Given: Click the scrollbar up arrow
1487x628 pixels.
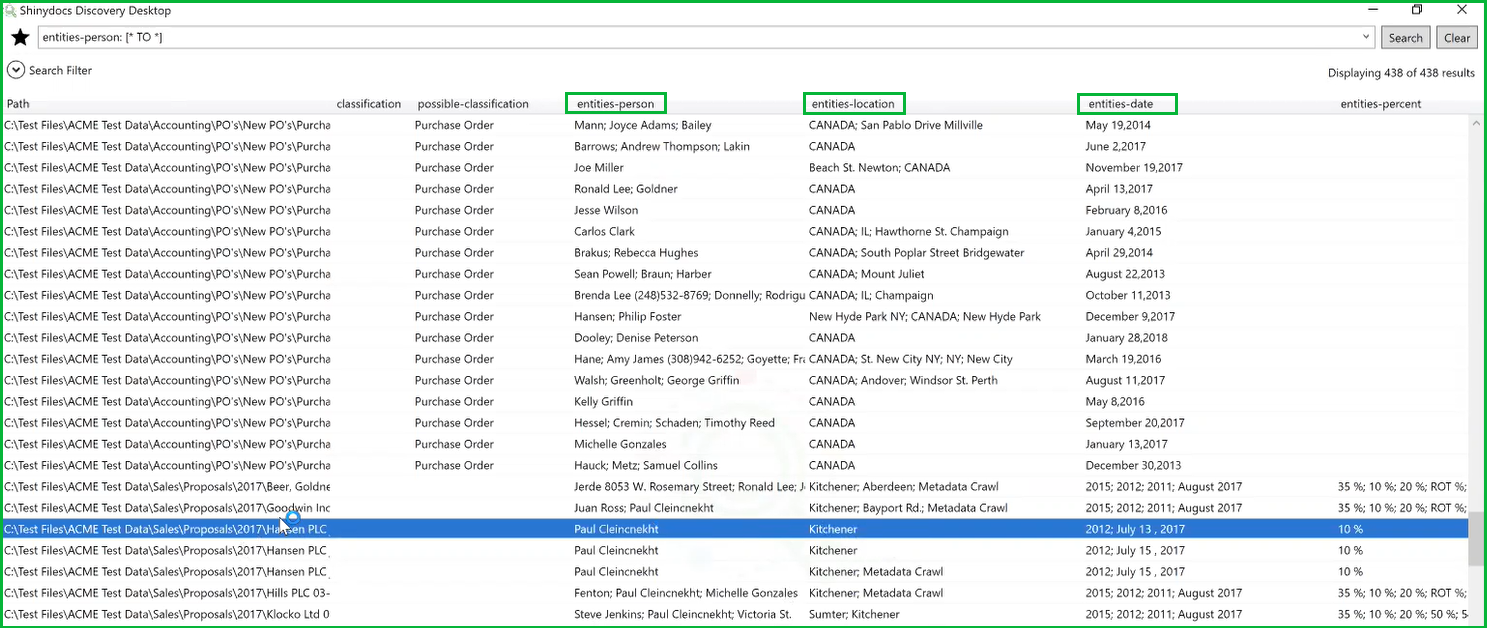Looking at the screenshot, I should (x=1476, y=123).
